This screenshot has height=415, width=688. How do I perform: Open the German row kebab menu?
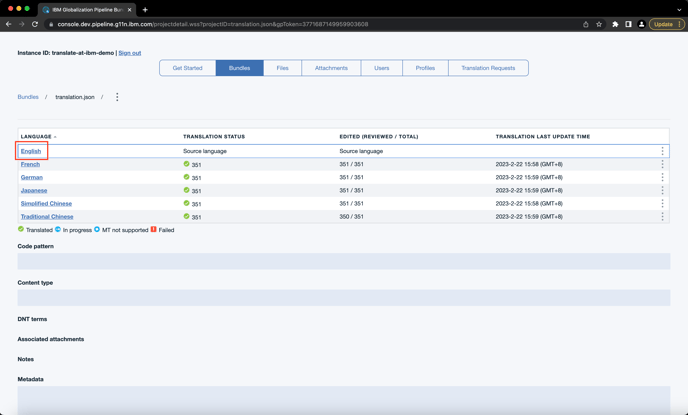tap(662, 177)
